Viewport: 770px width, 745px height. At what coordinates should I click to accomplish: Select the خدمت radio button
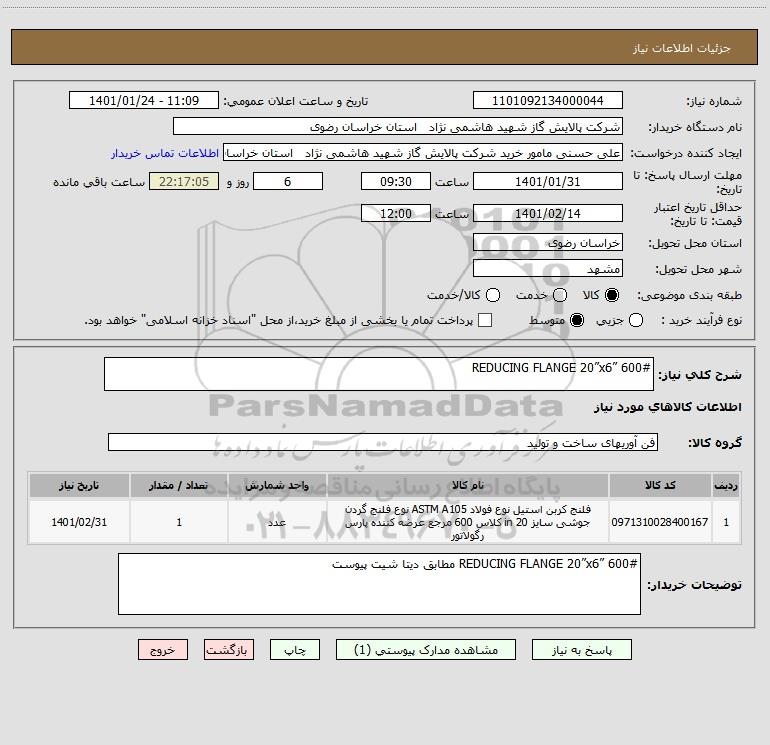click(x=560, y=295)
